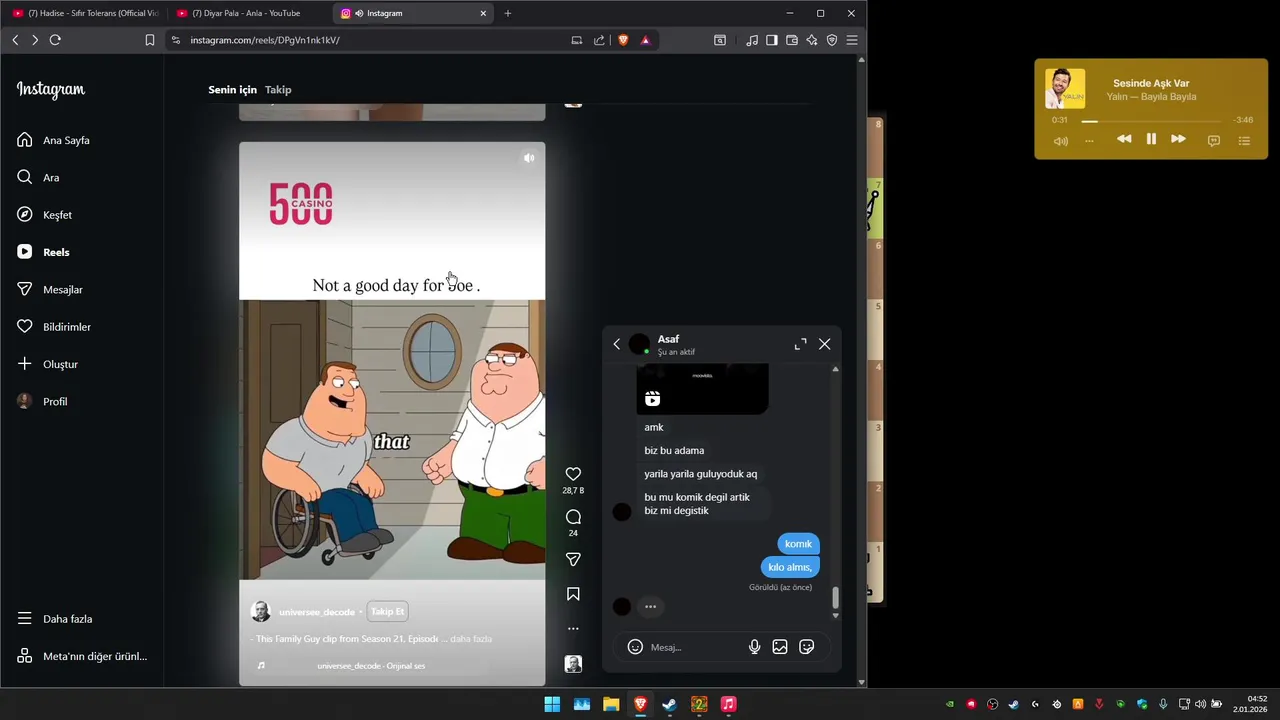Reload the Instagram page

coord(55,40)
